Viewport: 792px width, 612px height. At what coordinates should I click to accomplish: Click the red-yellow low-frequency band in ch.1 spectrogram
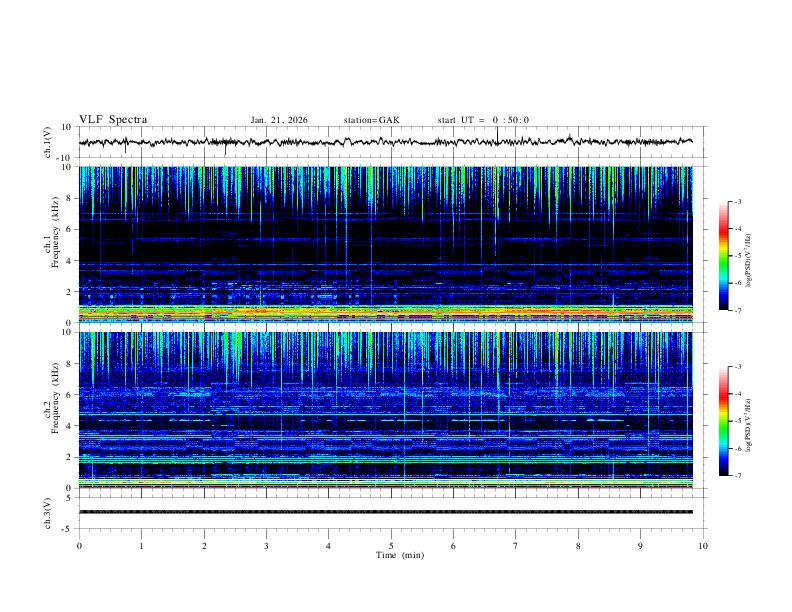click(385, 313)
